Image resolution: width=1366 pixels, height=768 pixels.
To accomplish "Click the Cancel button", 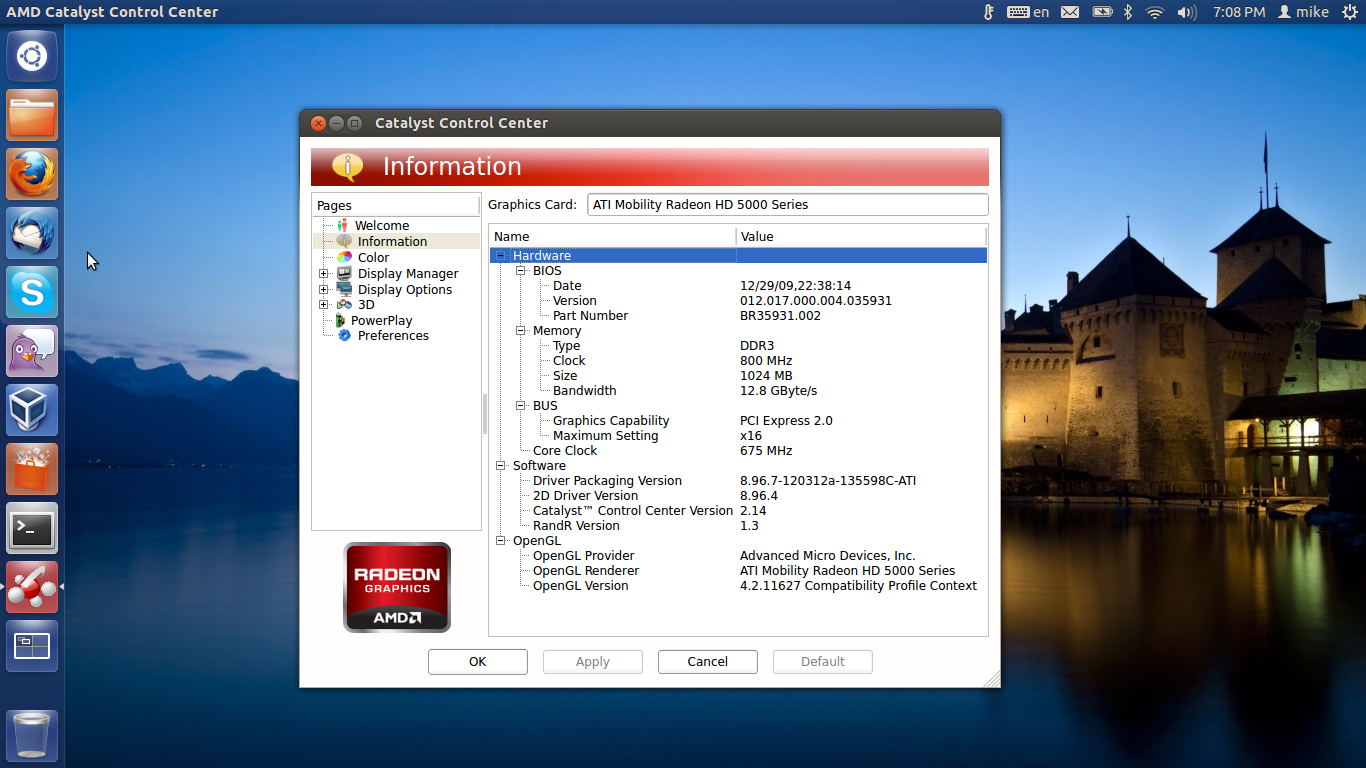I will point(708,662).
